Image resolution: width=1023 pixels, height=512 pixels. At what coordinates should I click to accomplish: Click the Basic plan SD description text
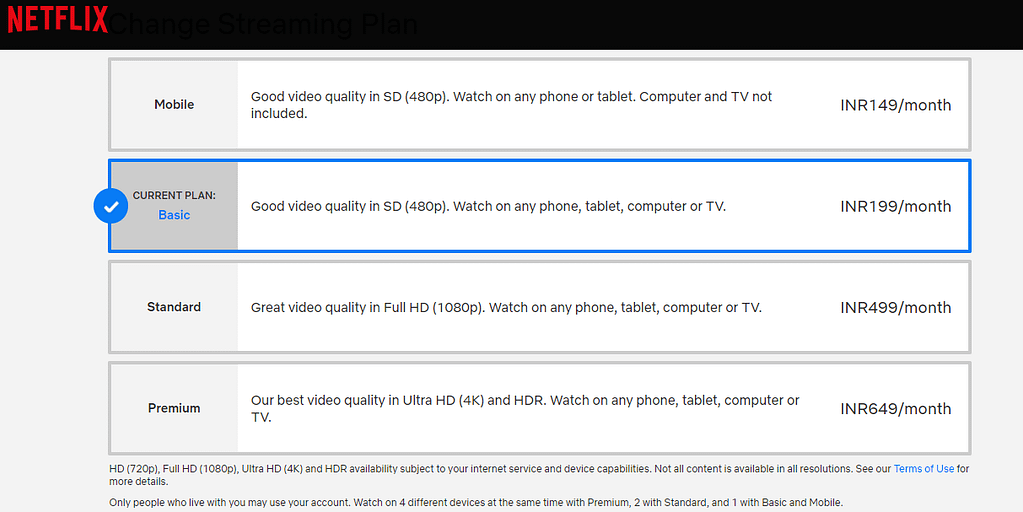[488, 206]
